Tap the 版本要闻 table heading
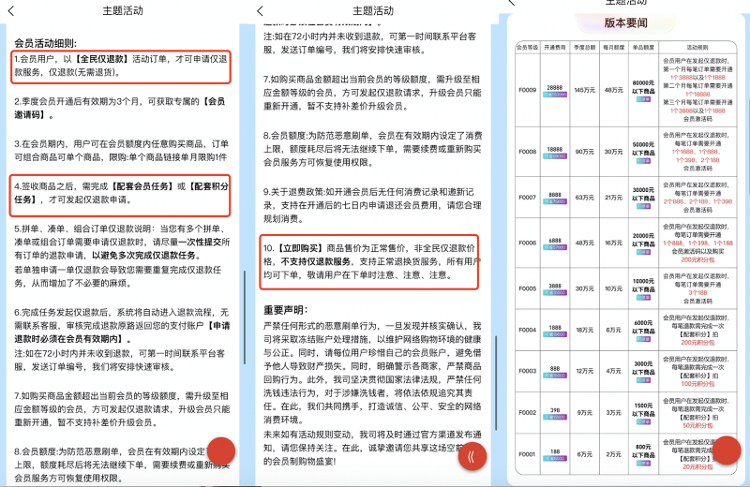This screenshot has width=750, height=487. pos(626,24)
